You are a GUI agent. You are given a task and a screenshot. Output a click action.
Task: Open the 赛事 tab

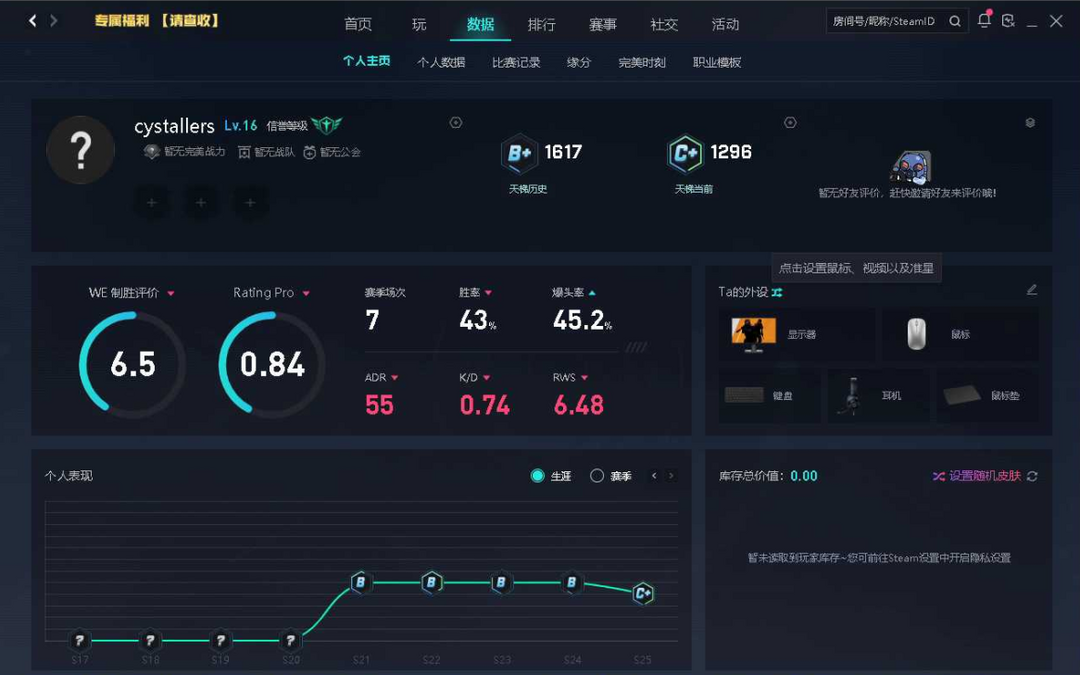(603, 25)
